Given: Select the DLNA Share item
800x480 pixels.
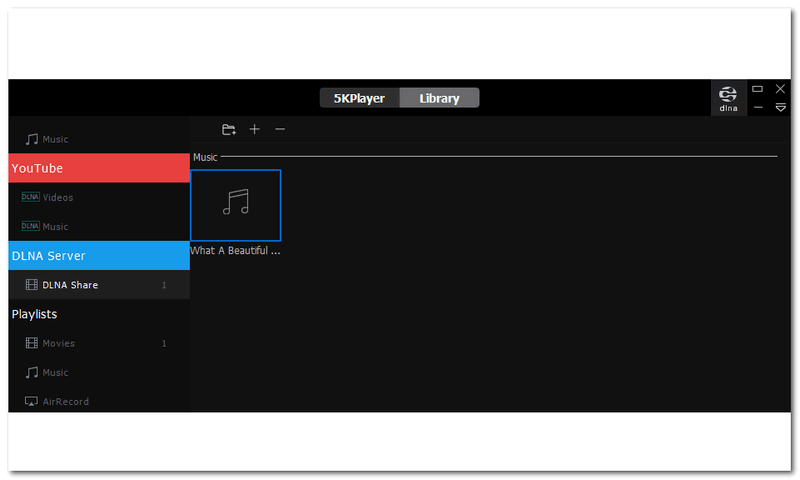Looking at the screenshot, I should click(99, 285).
